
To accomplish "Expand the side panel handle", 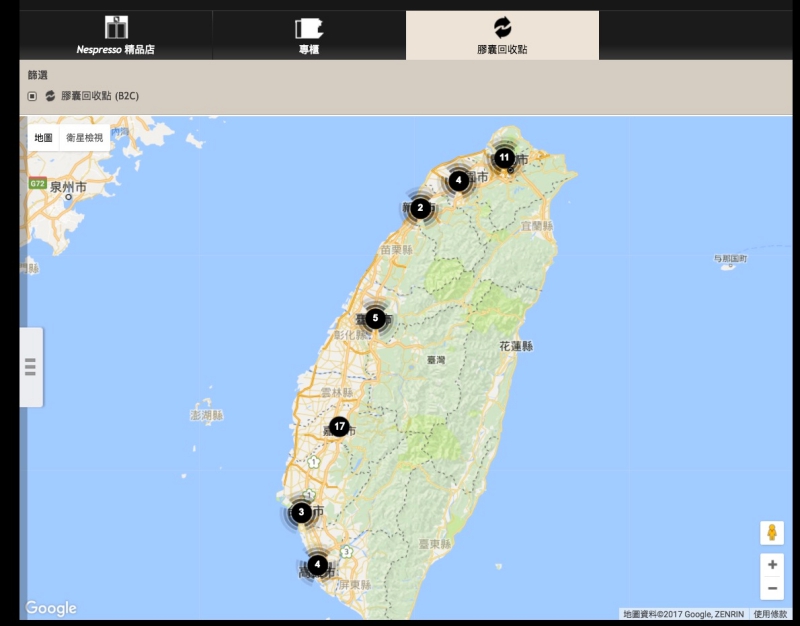I will 31,367.
